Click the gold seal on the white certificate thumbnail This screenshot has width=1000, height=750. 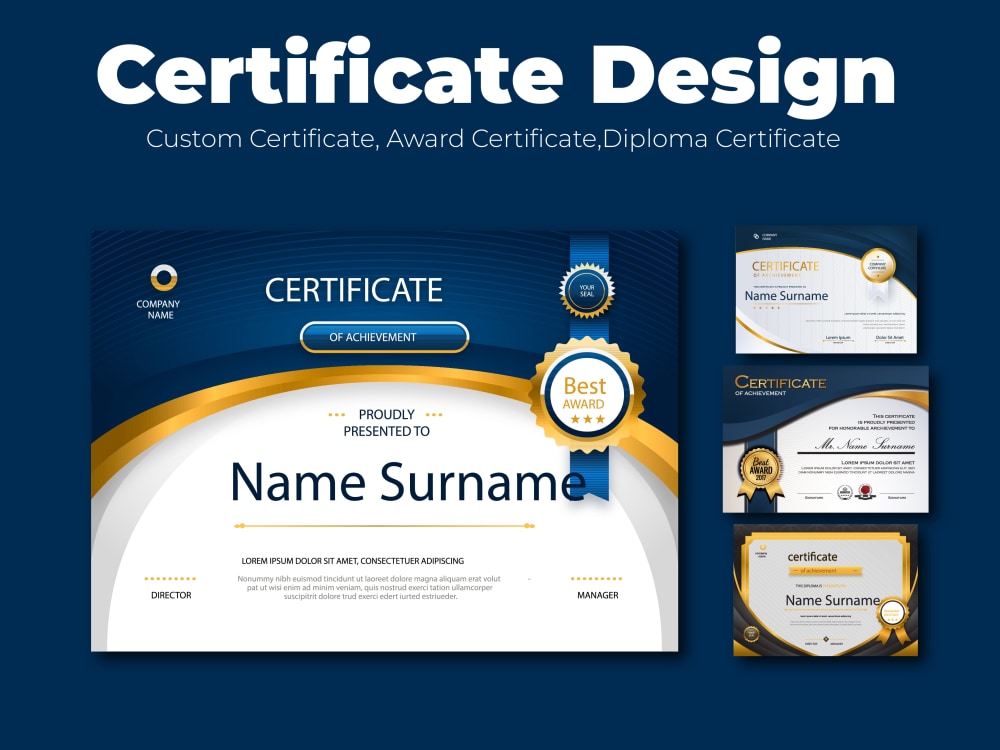click(878, 266)
